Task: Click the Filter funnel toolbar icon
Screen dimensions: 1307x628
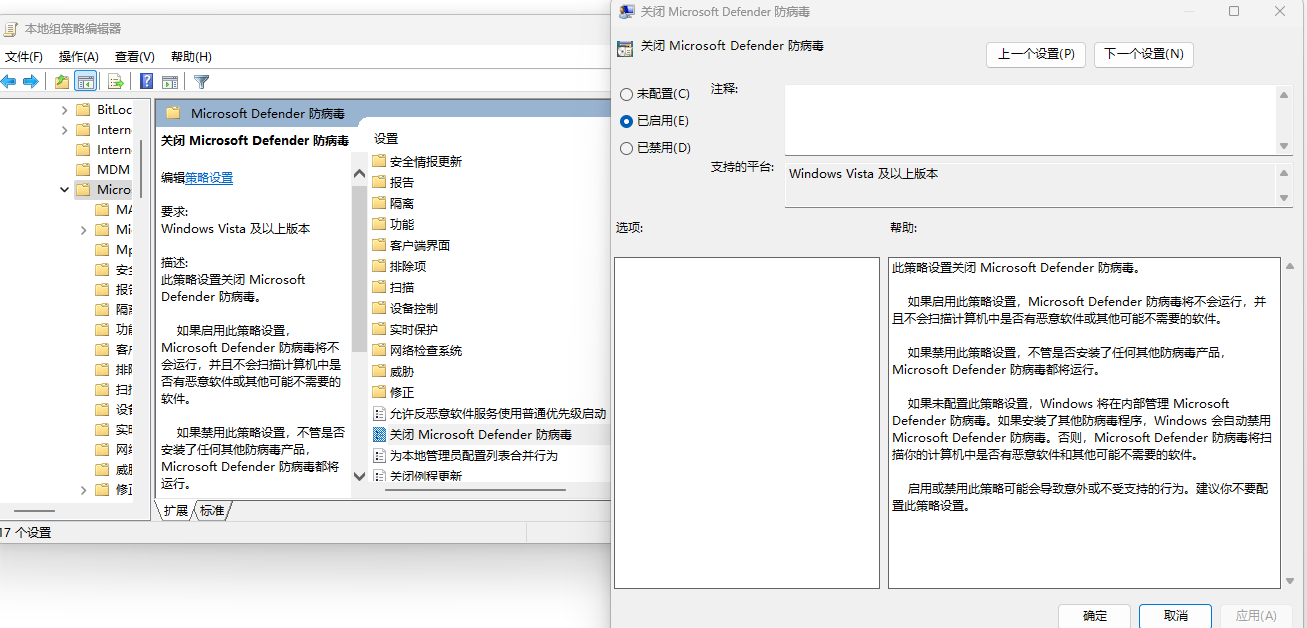Action: click(201, 81)
